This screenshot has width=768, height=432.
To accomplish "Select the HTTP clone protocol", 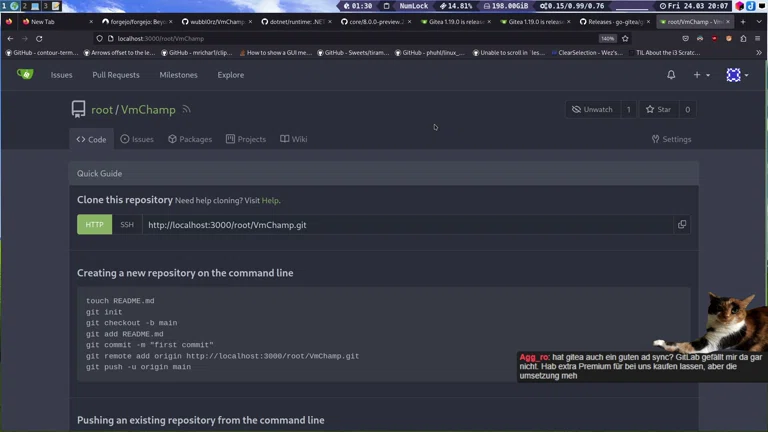I will click(x=94, y=225).
